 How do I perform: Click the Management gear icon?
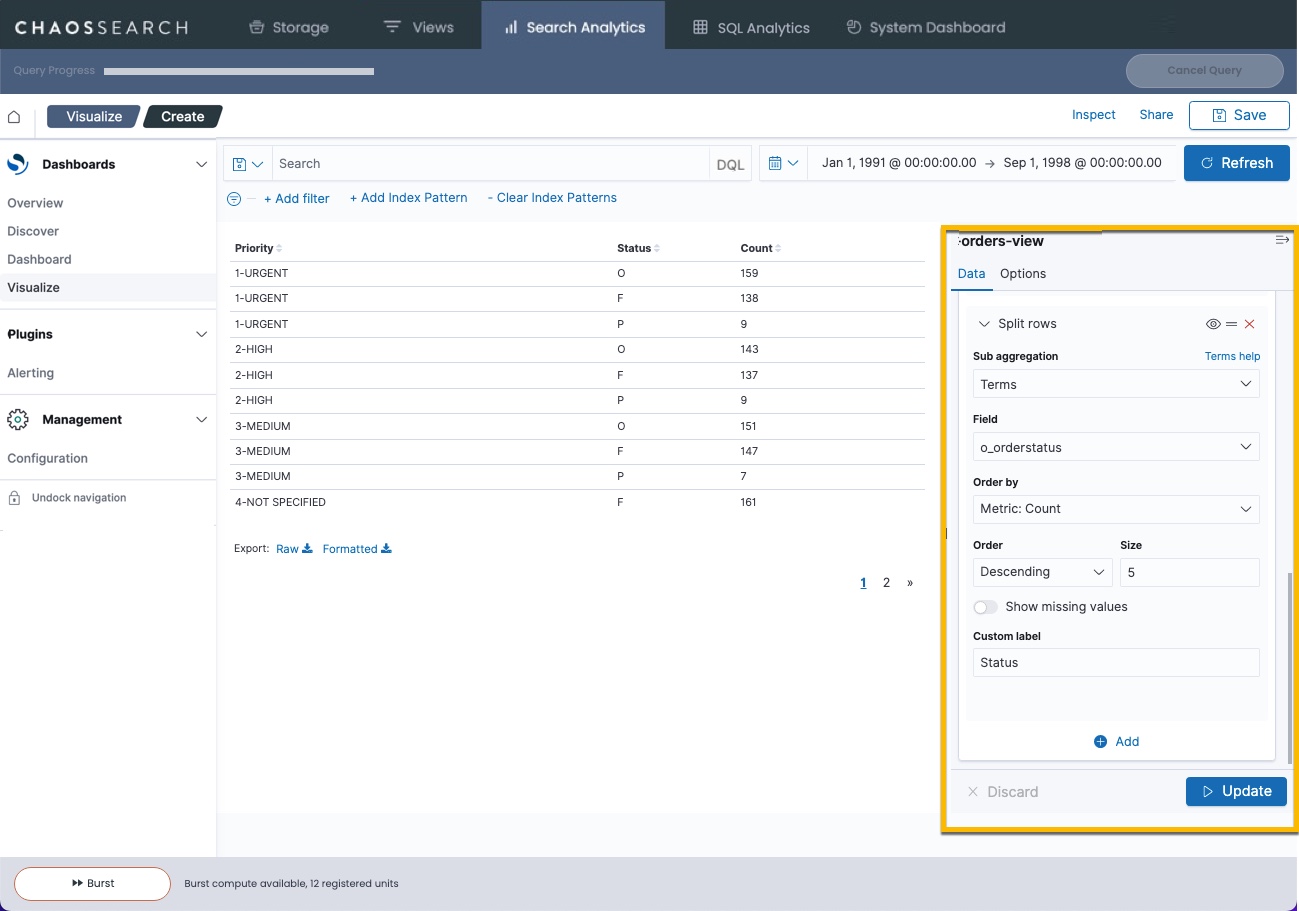coord(18,420)
